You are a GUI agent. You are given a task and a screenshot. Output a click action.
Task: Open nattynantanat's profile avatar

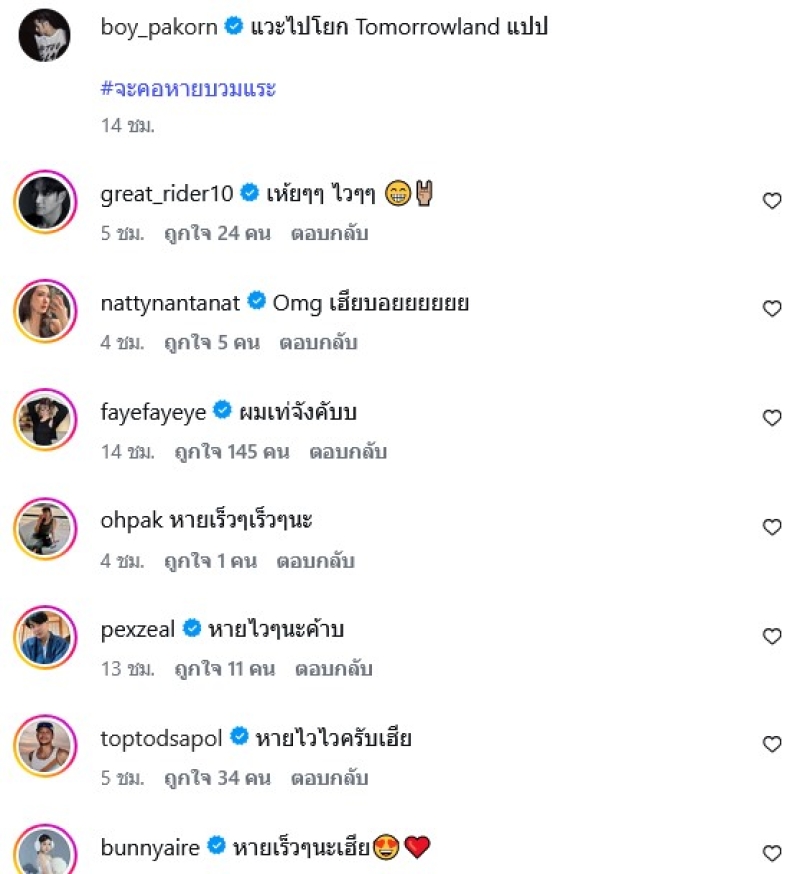pyautogui.click(x=45, y=311)
